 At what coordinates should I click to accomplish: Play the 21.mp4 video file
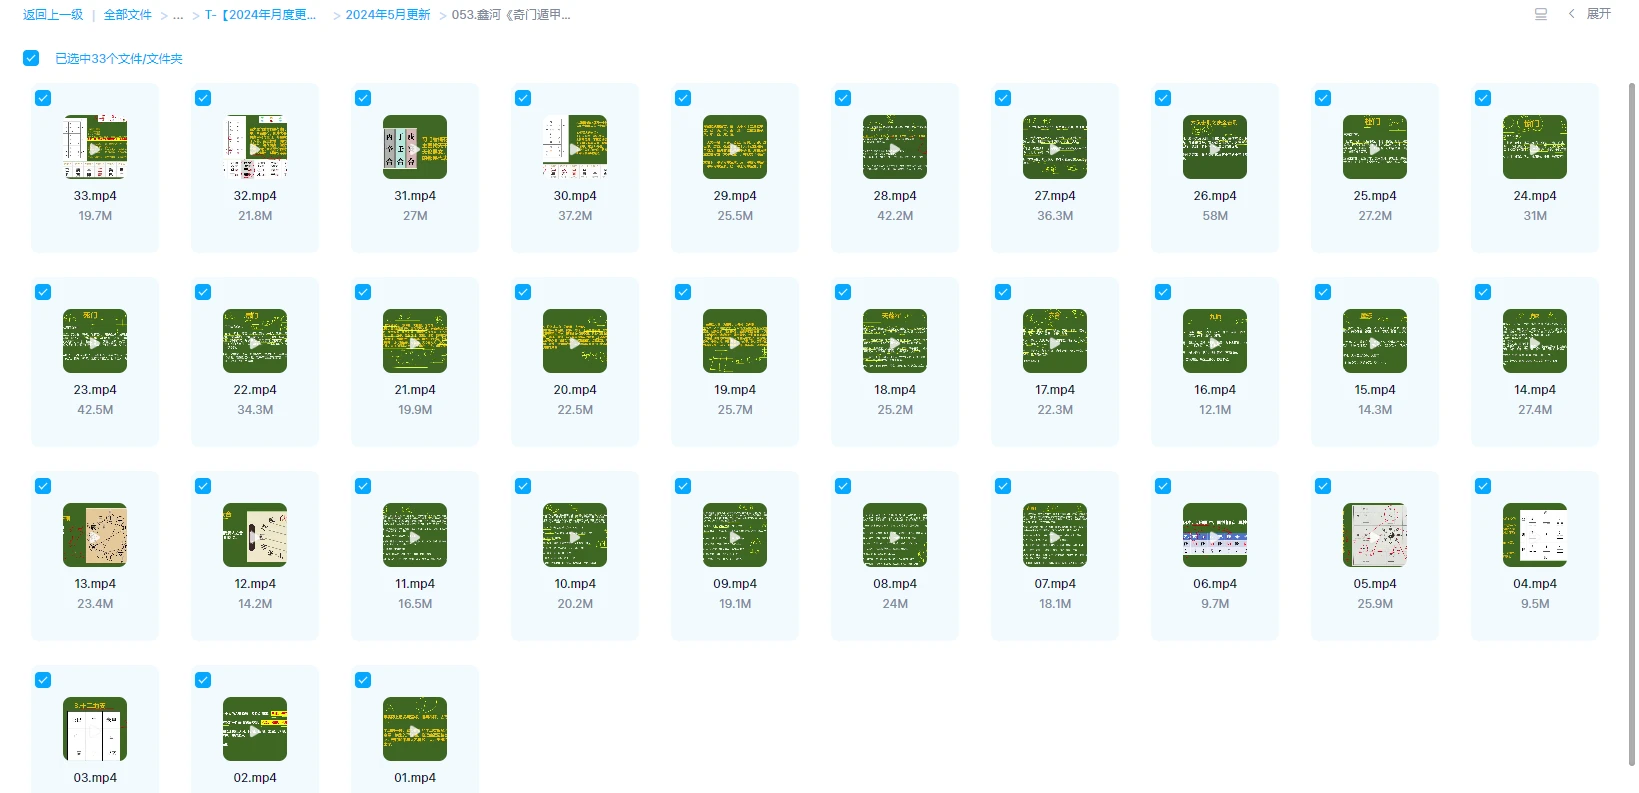pyautogui.click(x=415, y=341)
